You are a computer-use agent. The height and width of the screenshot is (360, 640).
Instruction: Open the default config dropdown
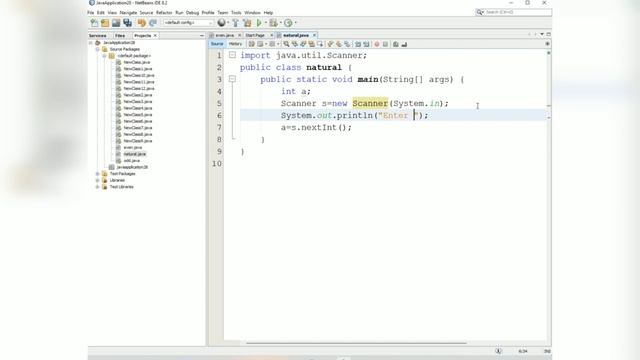pyautogui.click(x=188, y=23)
